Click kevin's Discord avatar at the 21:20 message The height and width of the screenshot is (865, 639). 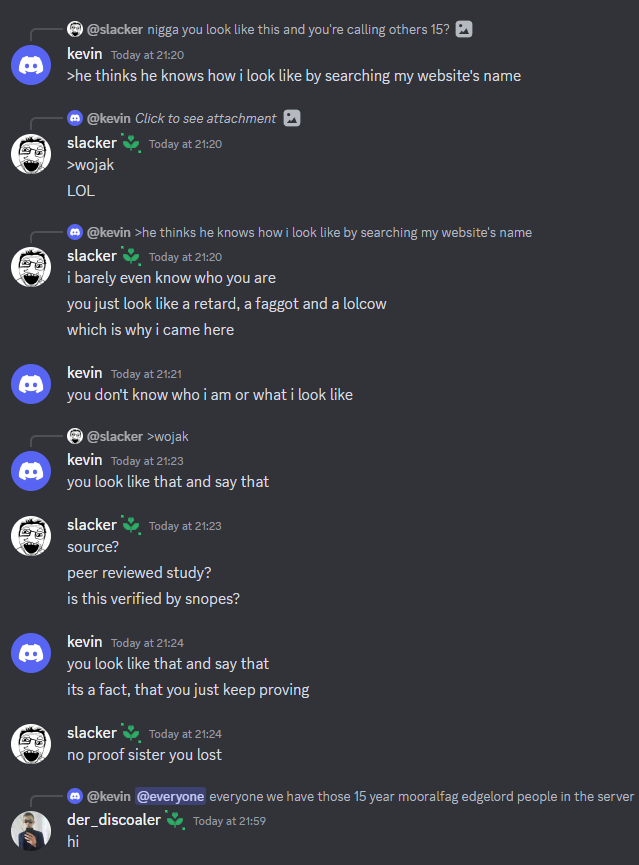click(31, 65)
